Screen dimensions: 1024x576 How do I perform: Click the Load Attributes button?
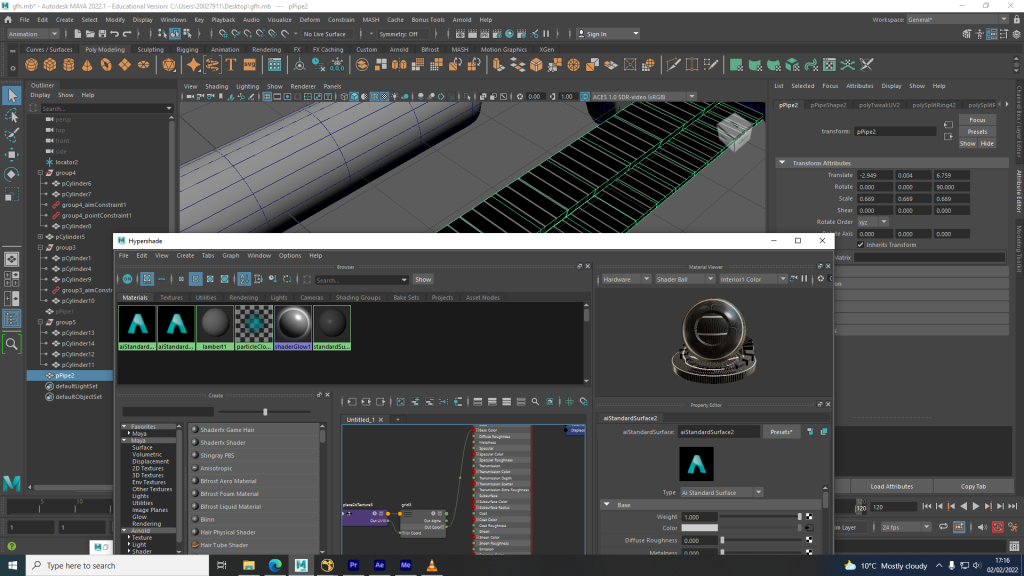click(x=891, y=487)
